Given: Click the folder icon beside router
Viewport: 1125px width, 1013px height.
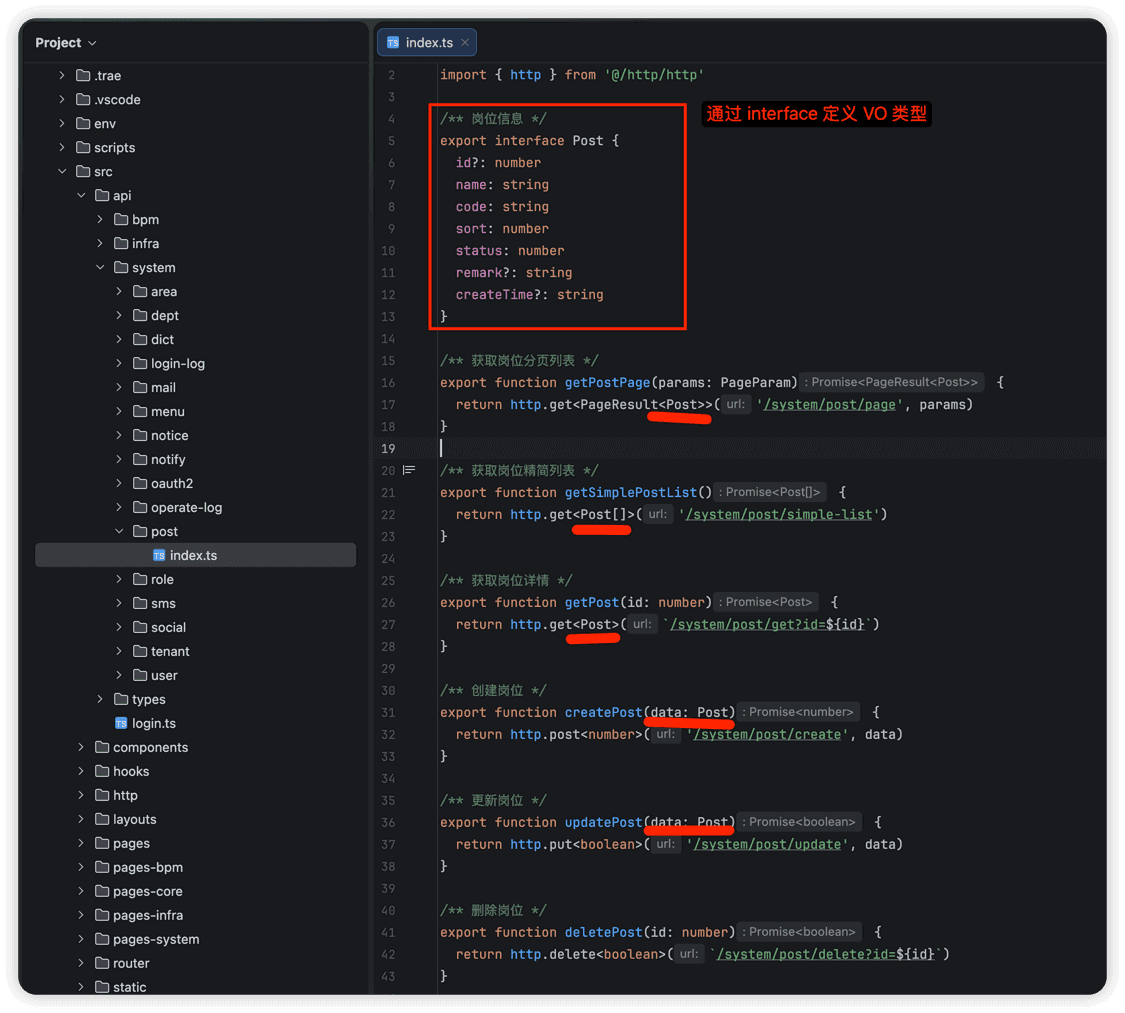Looking at the screenshot, I should click(x=103, y=963).
